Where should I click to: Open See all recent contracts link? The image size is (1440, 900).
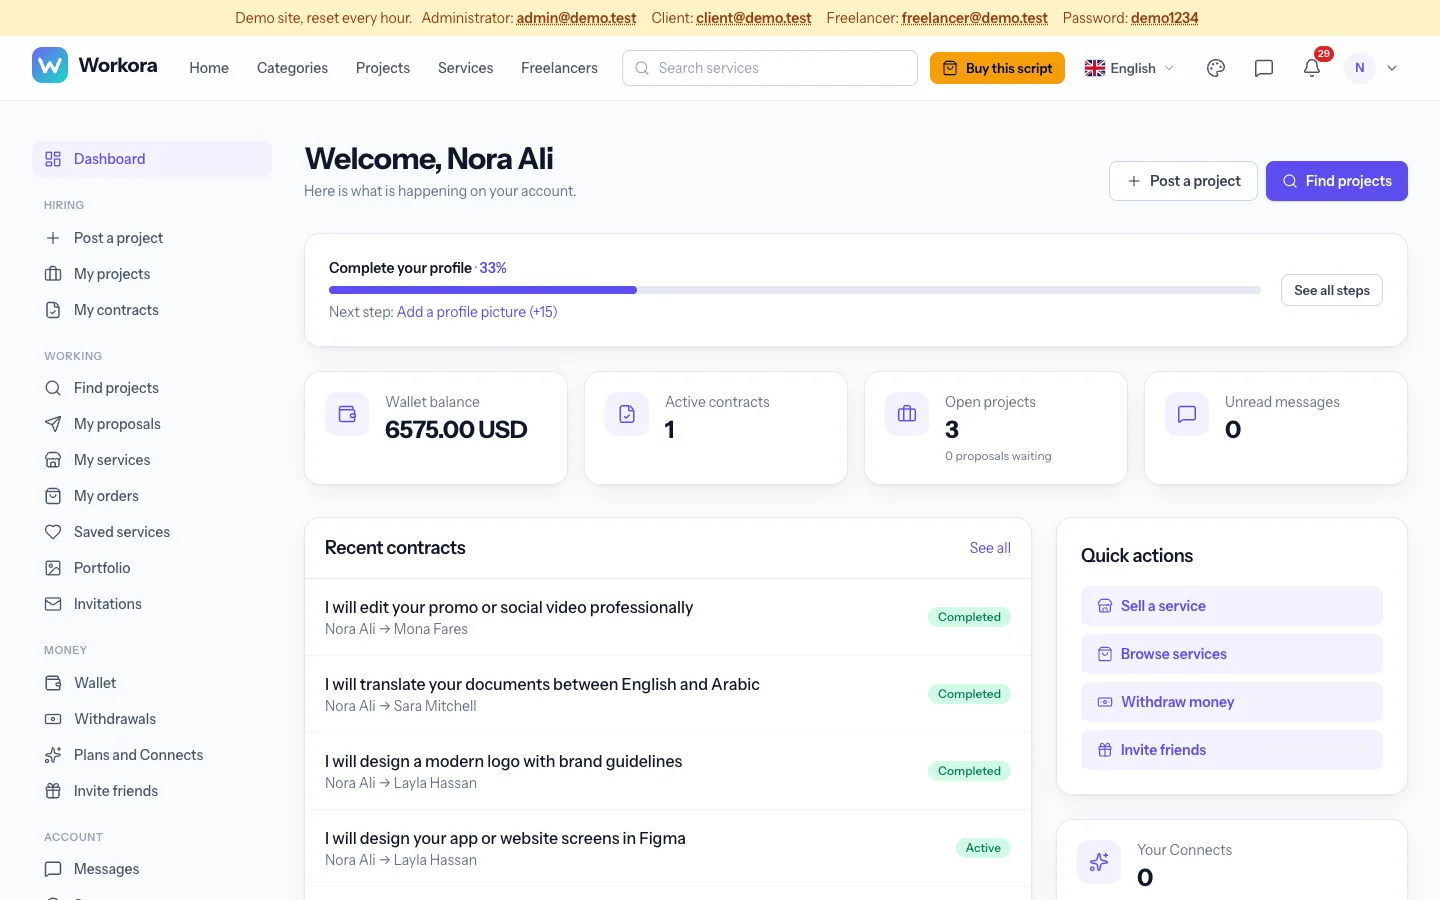click(990, 548)
